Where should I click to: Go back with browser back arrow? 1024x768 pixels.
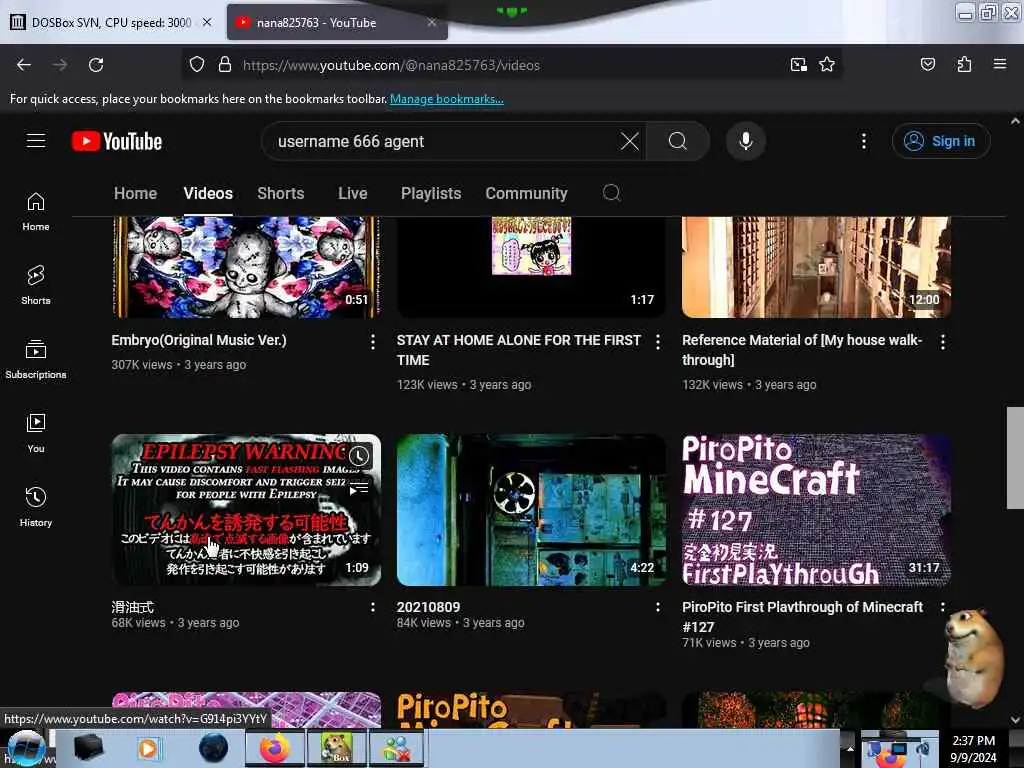tap(24, 65)
